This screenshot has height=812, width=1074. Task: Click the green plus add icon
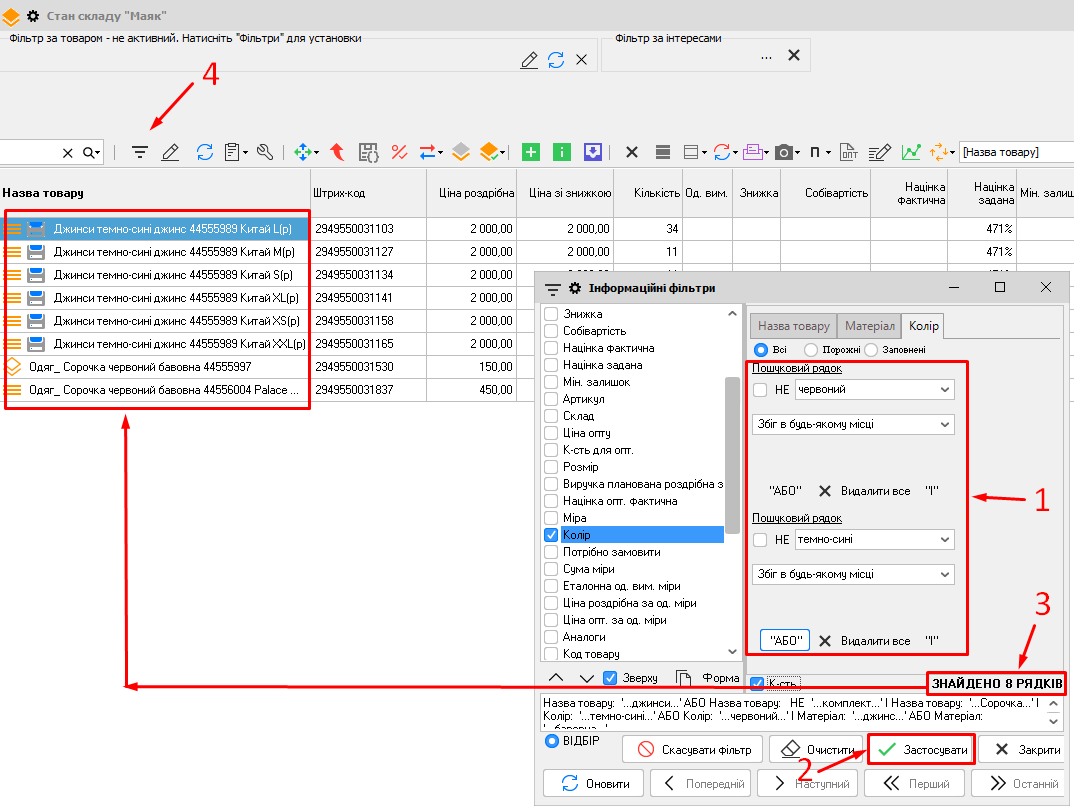(x=531, y=152)
